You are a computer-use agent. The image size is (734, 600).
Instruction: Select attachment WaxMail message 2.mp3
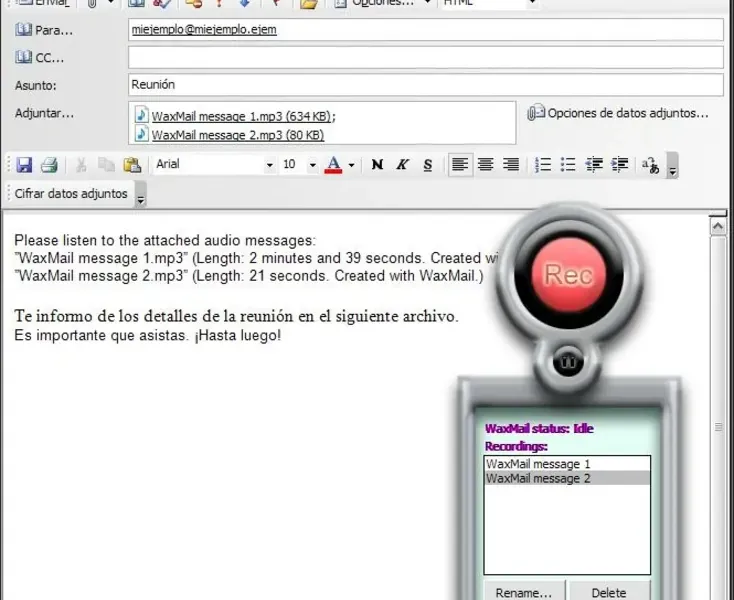click(238, 135)
